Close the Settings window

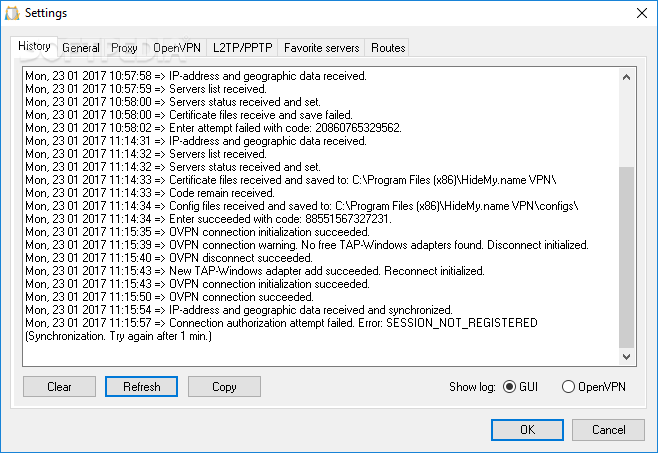point(642,13)
